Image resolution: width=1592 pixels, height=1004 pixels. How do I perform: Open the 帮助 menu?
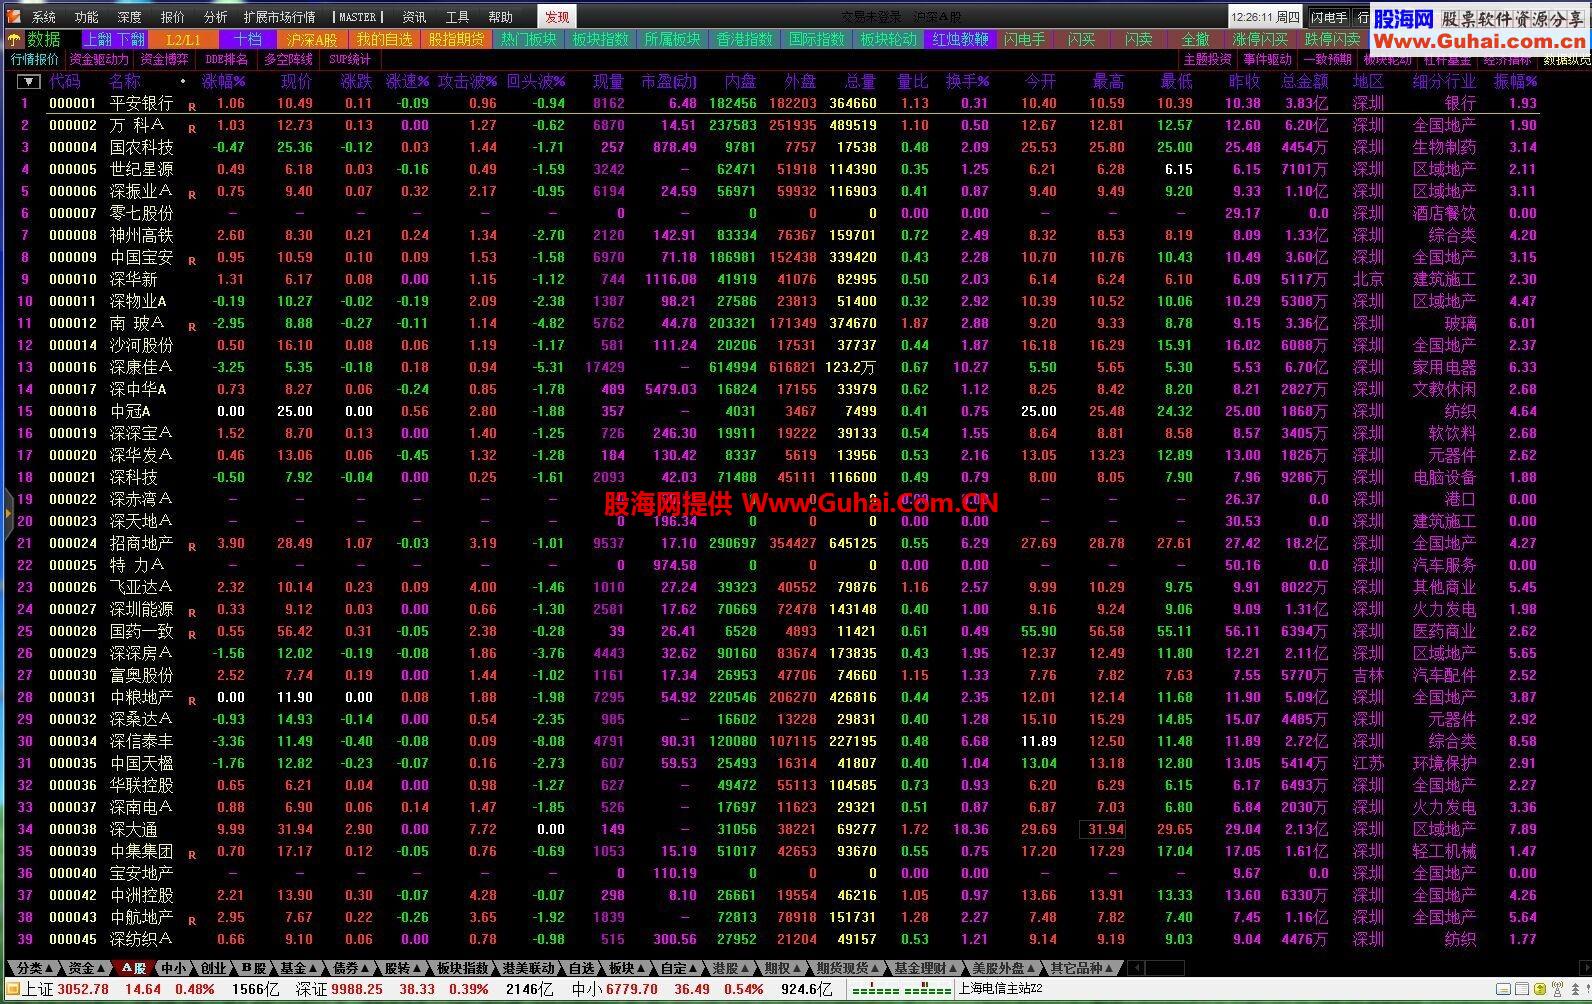pyautogui.click(x=500, y=17)
